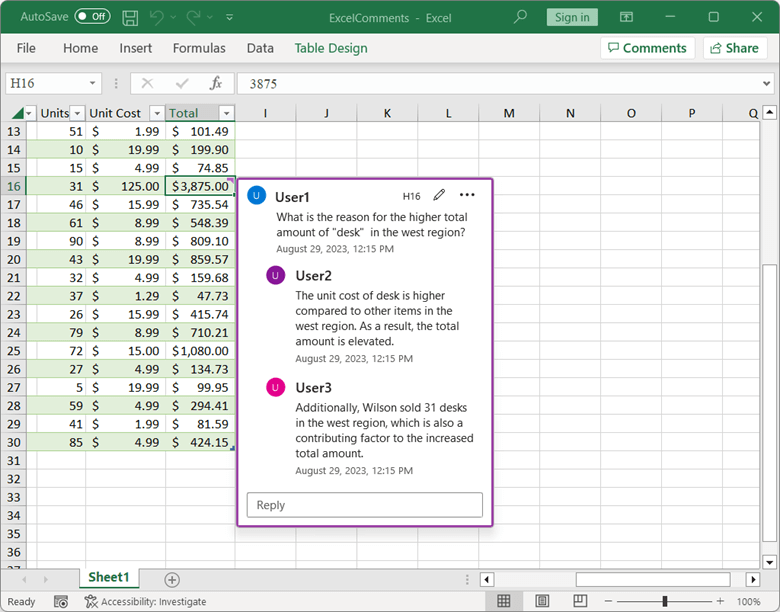The height and width of the screenshot is (612, 780).
Task: Click the Reply input box
Action: tap(364, 505)
